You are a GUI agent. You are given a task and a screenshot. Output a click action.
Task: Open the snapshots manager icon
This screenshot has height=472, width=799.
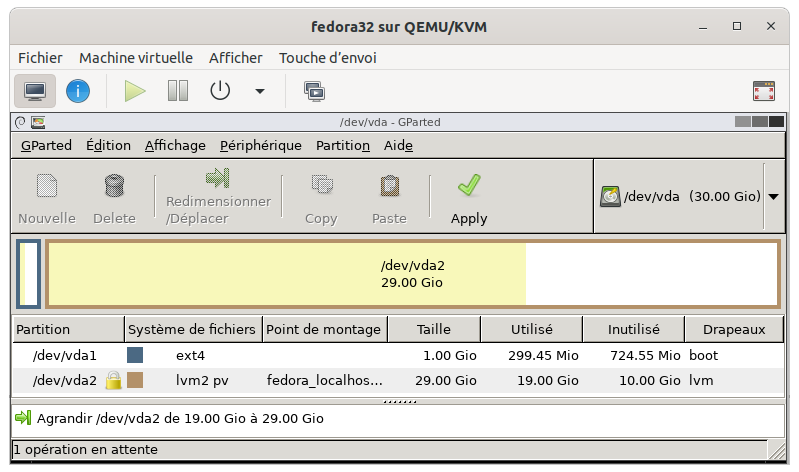click(x=314, y=92)
